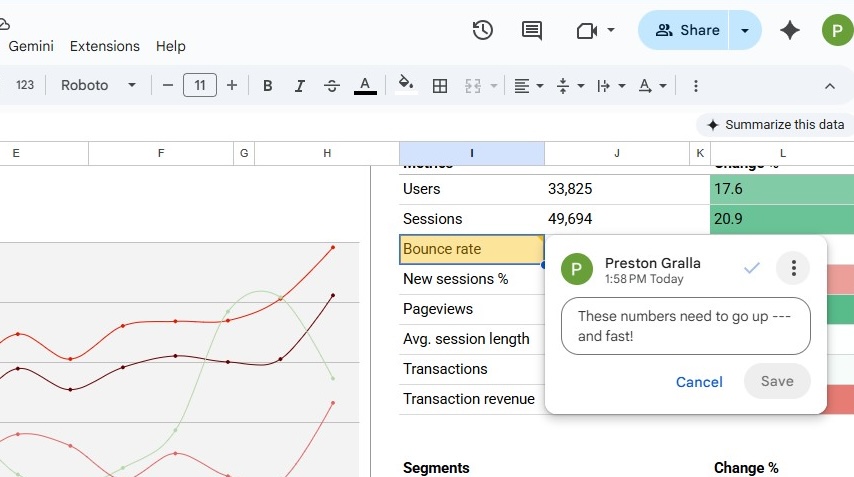Select the cell with value 33,825

[617, 189]
